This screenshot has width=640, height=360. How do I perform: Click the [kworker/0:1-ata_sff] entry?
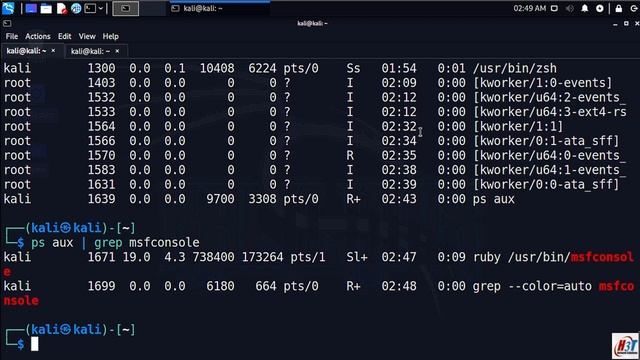546,141
